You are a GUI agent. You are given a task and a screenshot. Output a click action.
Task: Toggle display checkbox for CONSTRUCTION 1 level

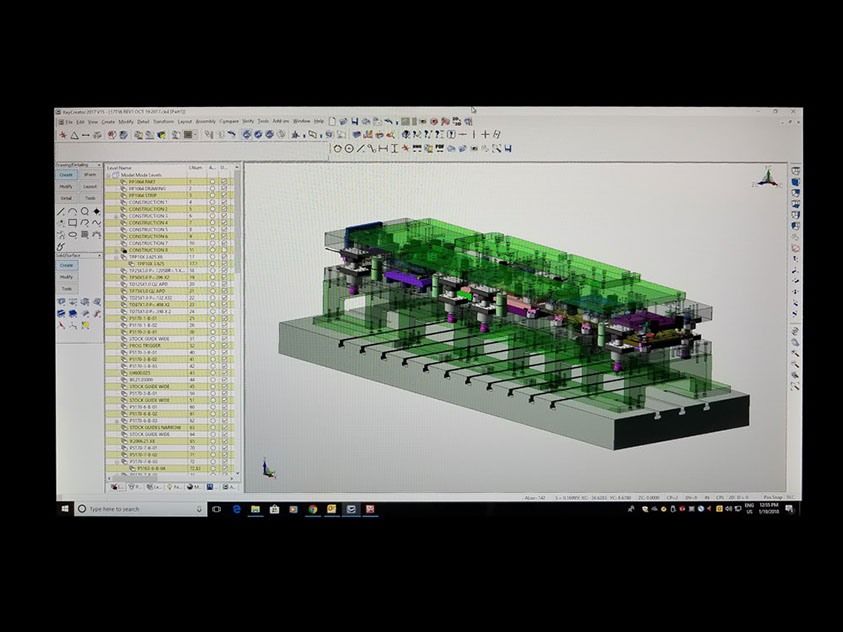click(x=225, y=202)
